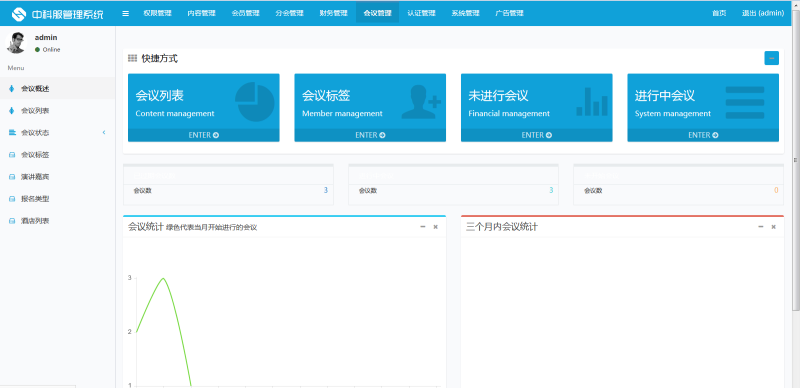Viewport: 800px width, 388px height.
Task: Toggle the hamburger sidebar menu icon
Action: tap(126, 13)
